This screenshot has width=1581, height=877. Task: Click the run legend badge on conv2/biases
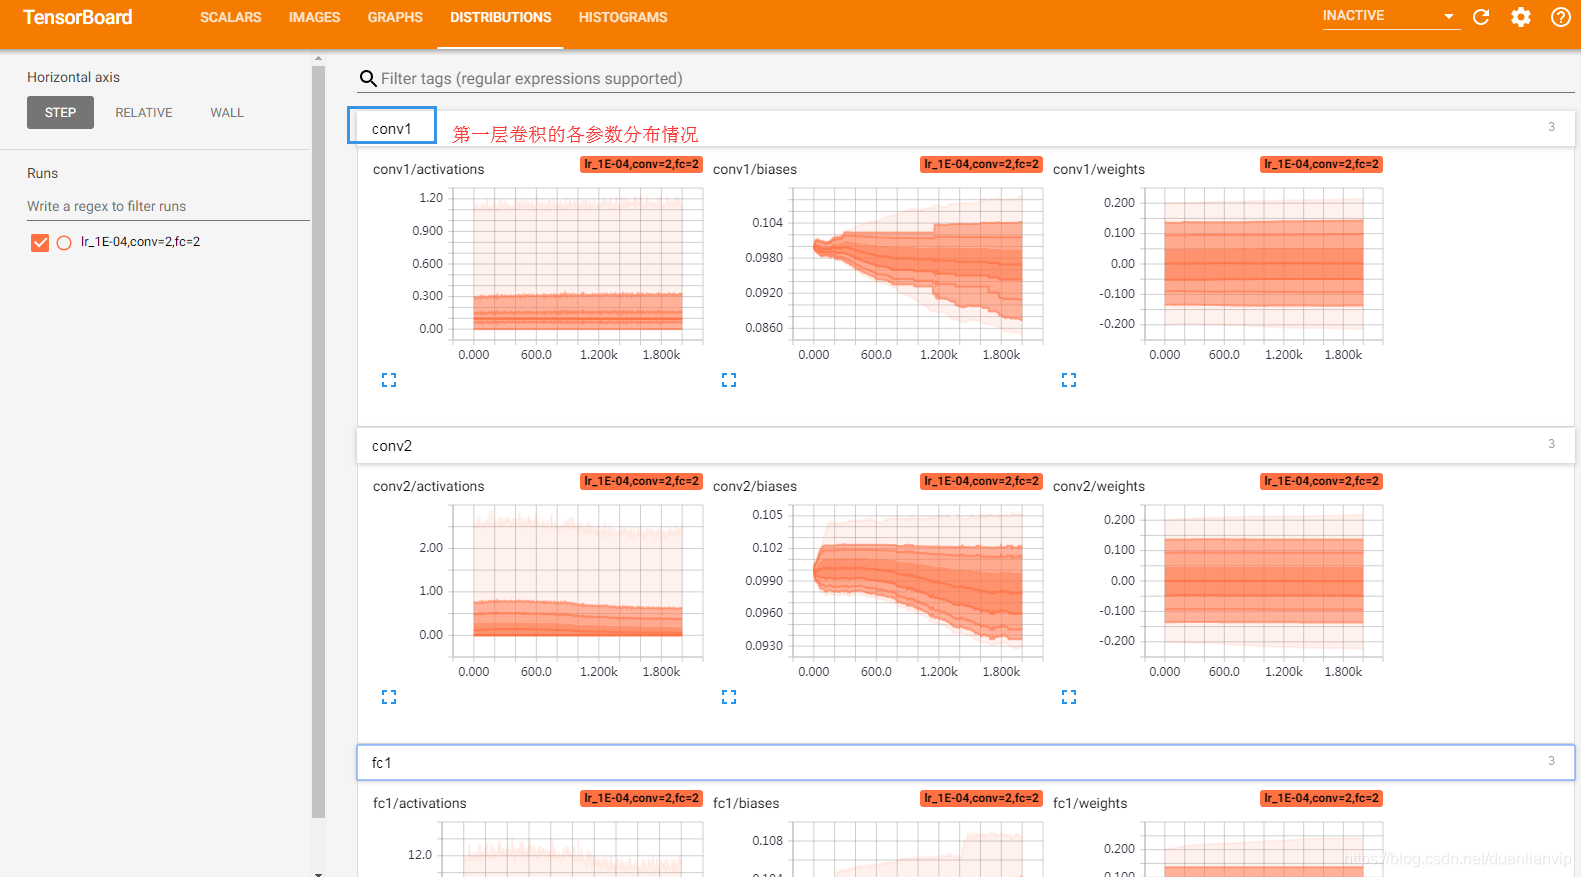(x=981, y=481)
